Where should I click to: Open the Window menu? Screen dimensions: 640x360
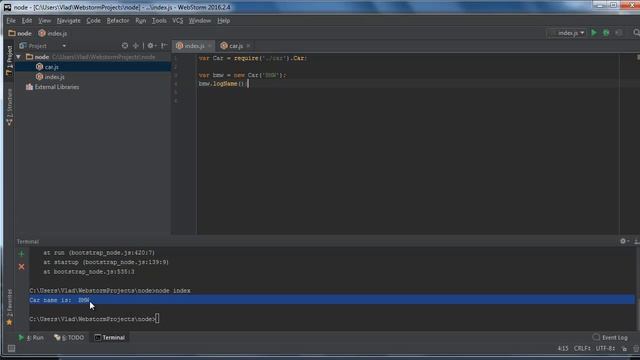coord(200,20)
